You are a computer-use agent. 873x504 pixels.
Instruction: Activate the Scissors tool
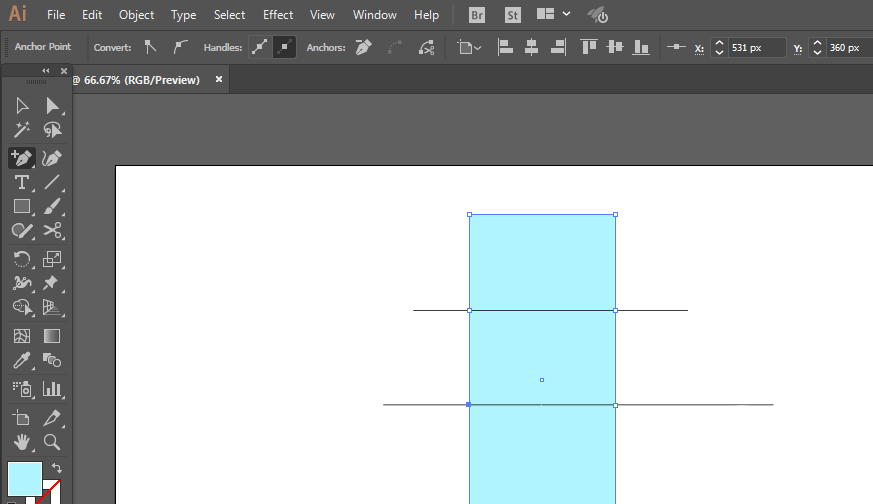point(53,232)
